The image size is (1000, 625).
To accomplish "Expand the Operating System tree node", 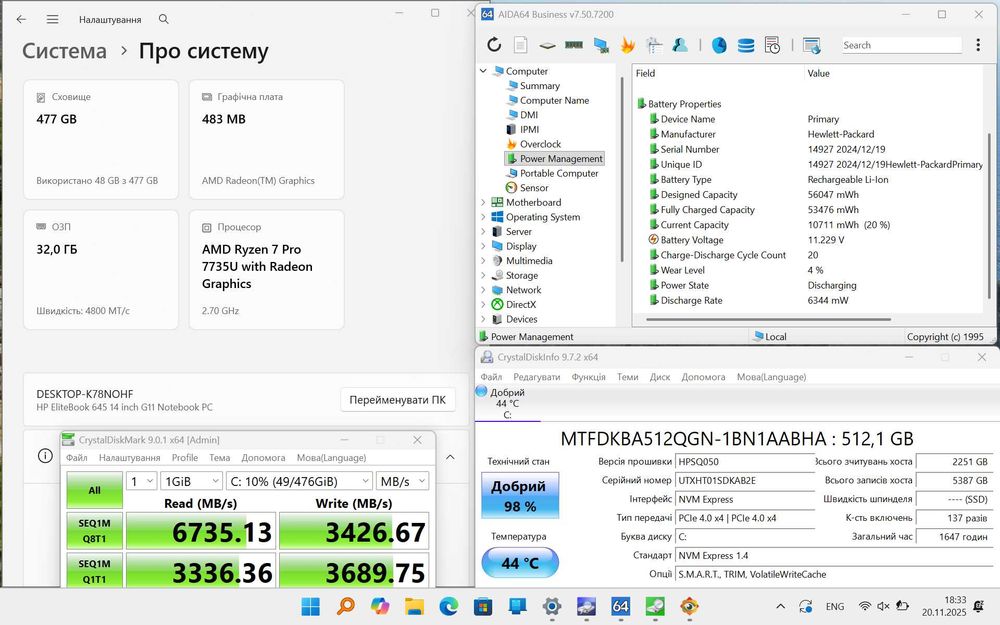I will point(483,217).
